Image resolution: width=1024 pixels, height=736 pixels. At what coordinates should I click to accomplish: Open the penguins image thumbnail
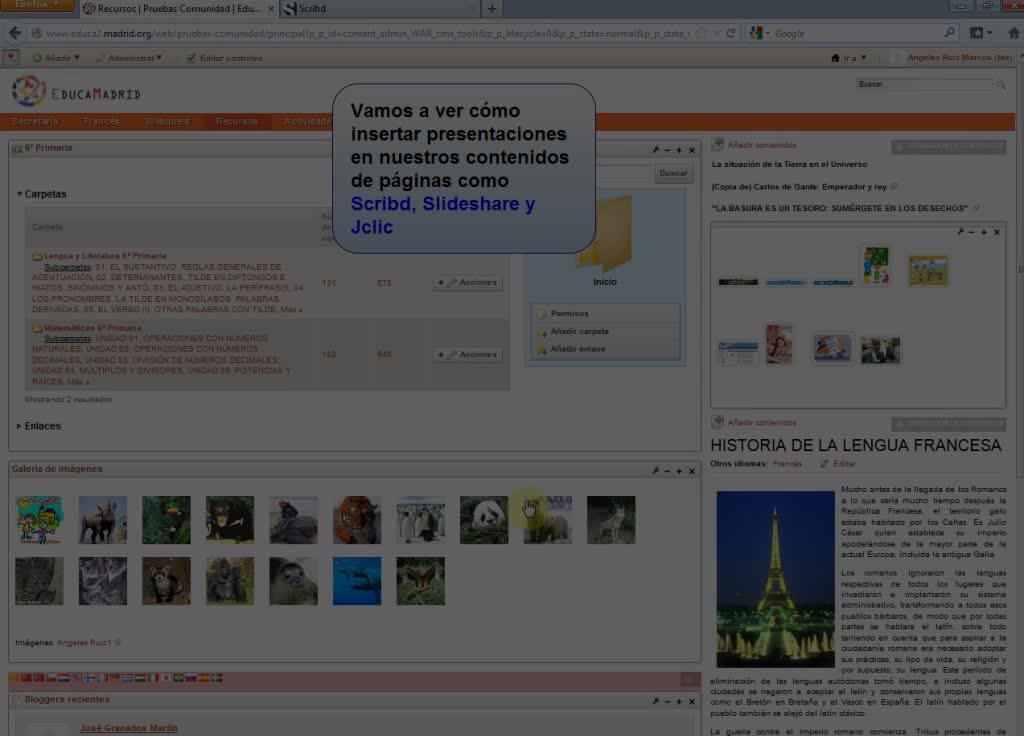(x=421, y=520)
